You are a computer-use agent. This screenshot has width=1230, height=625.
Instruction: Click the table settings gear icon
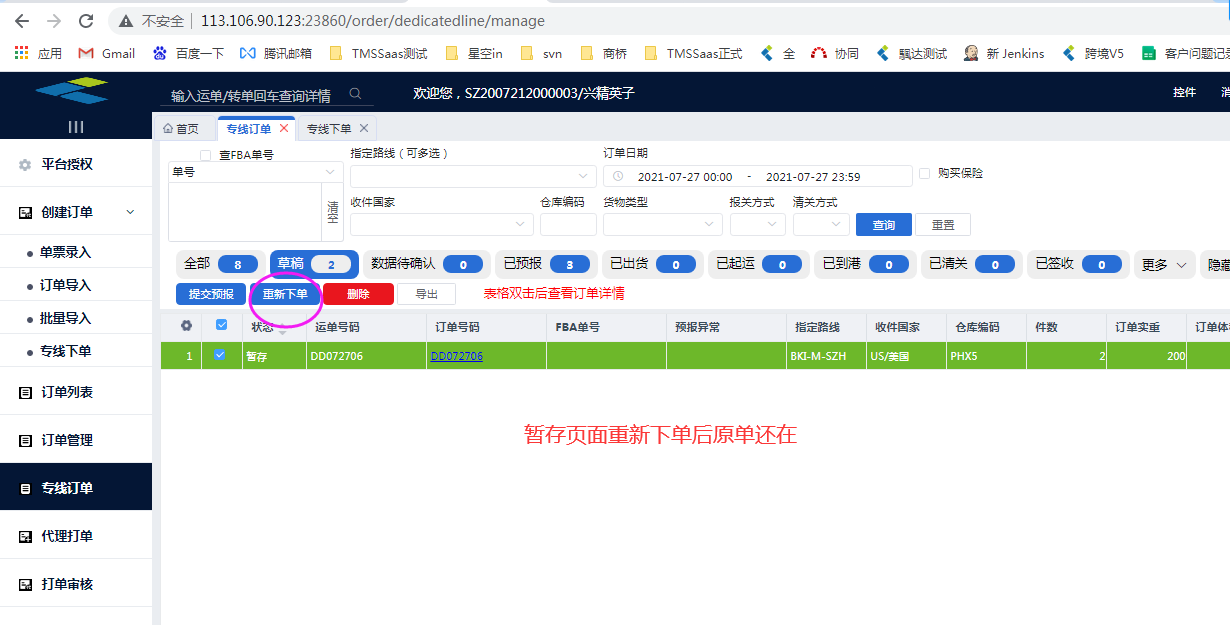click(186, 326)
